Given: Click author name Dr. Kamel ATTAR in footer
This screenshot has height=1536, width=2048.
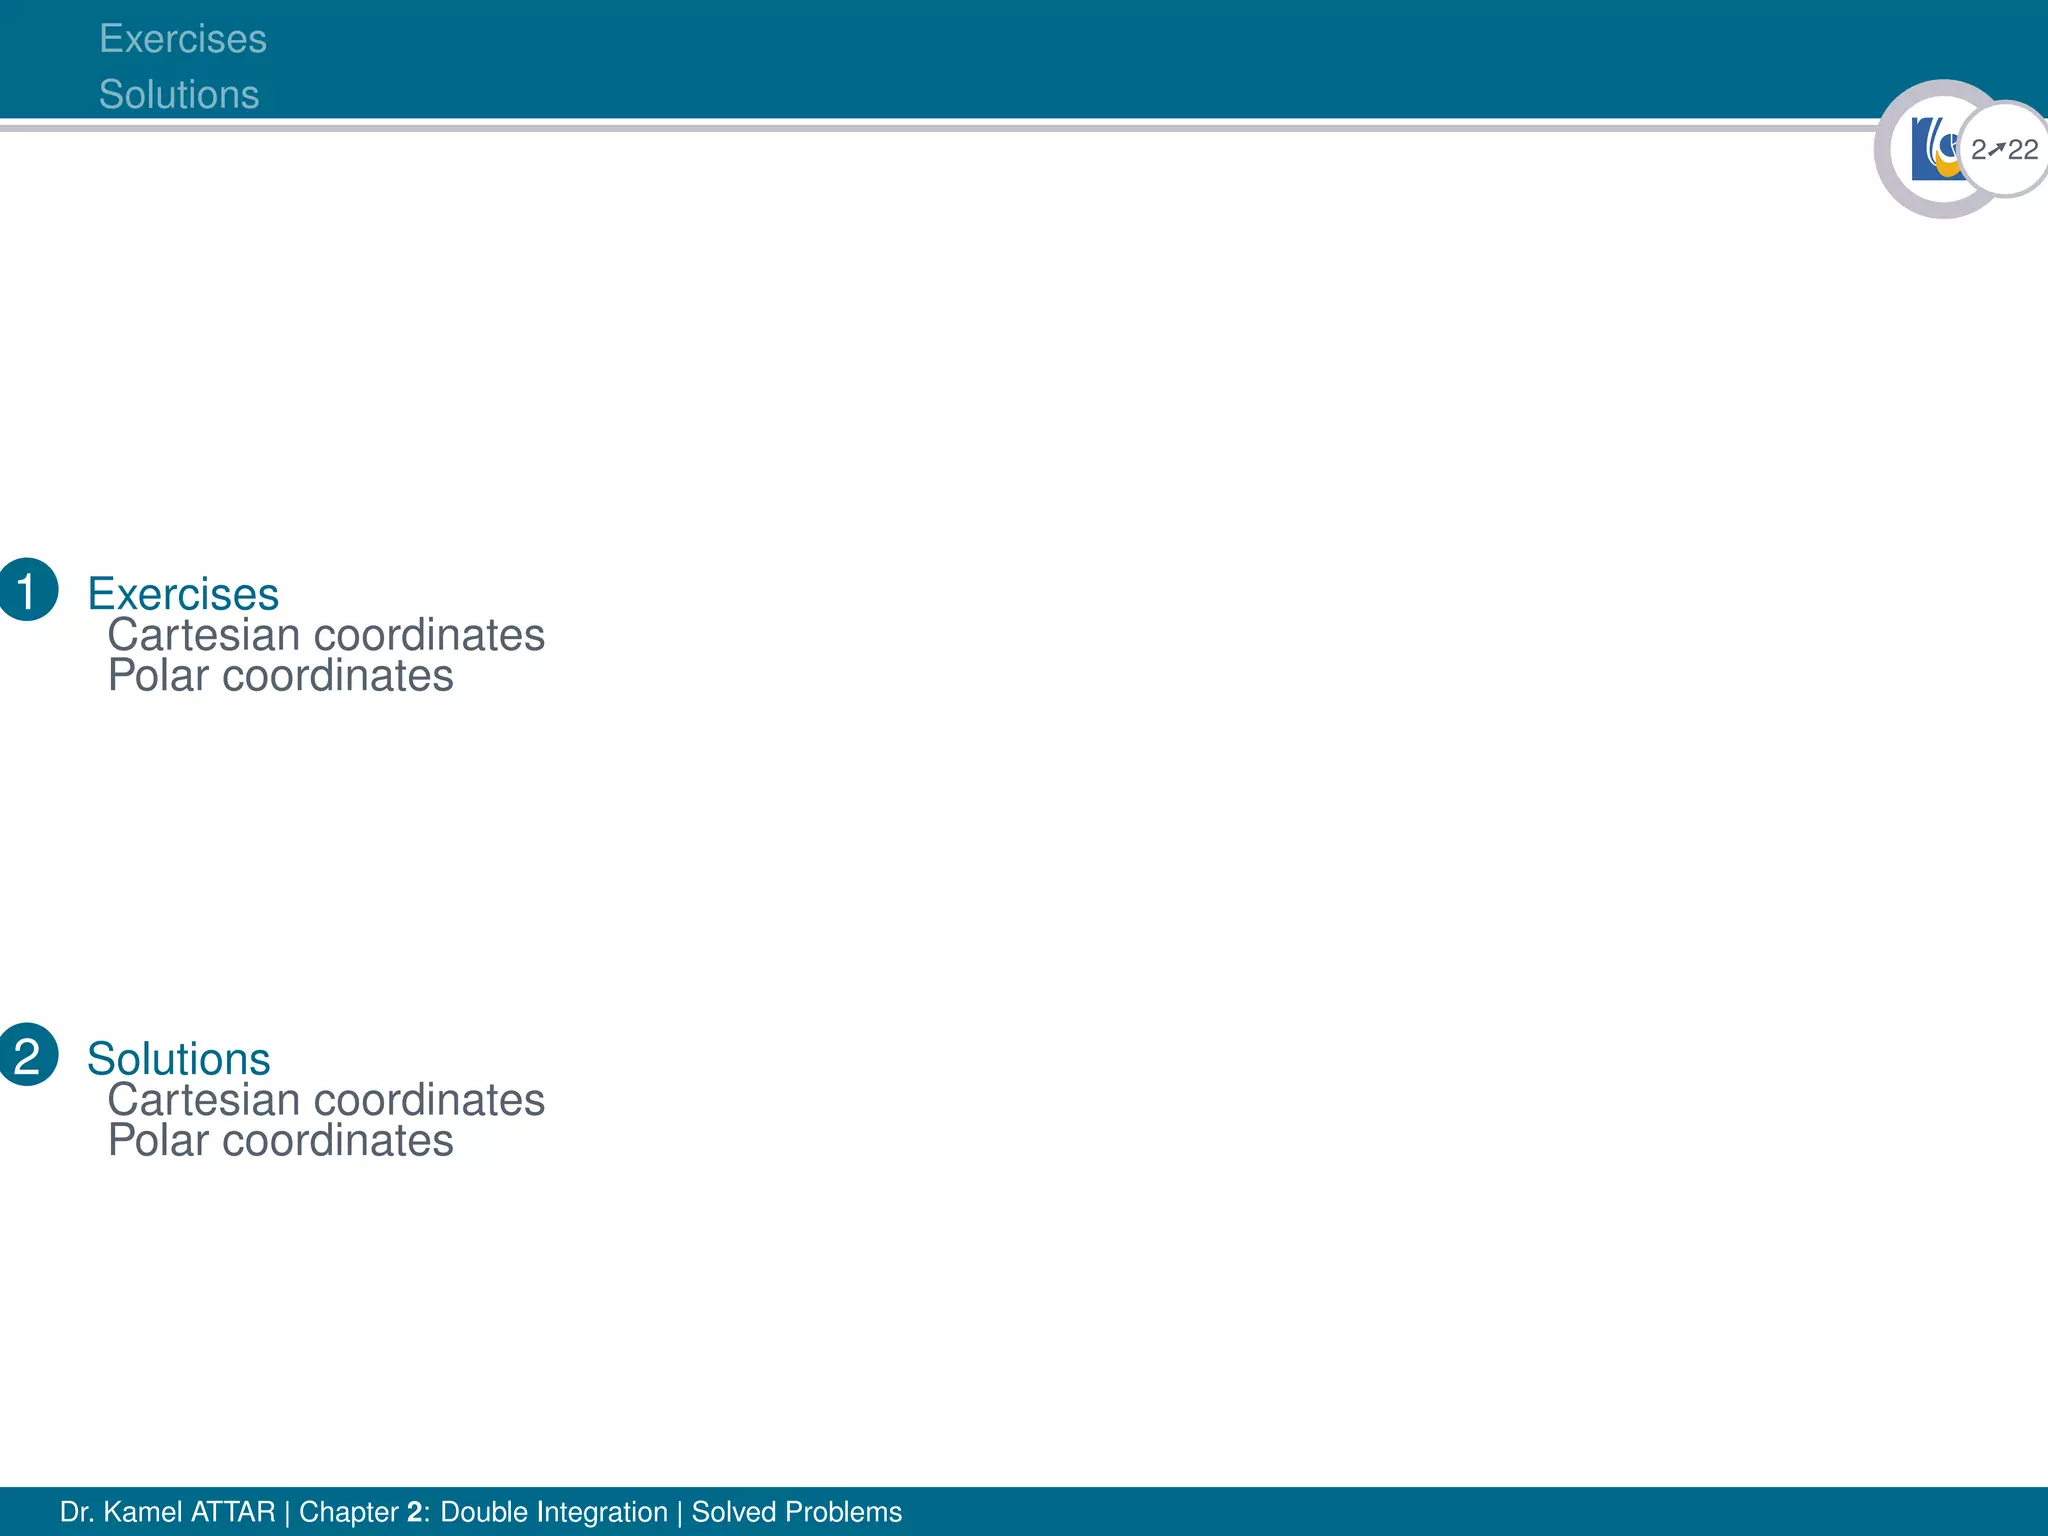Looking at the screenshot, I should pos(167,1512).
